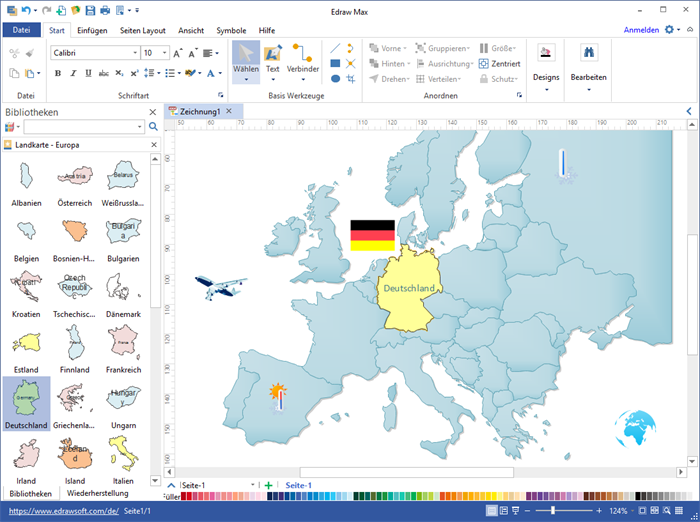Select the Wählen pointer tool

(245, 57)
